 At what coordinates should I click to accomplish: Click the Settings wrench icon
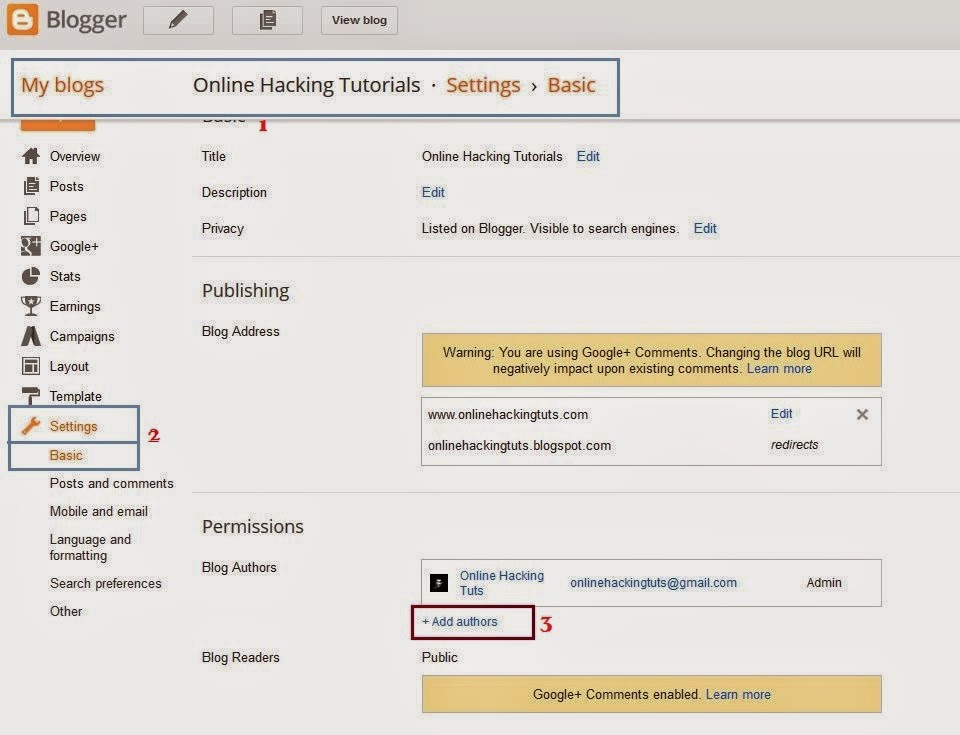click(x=31, y=426)
